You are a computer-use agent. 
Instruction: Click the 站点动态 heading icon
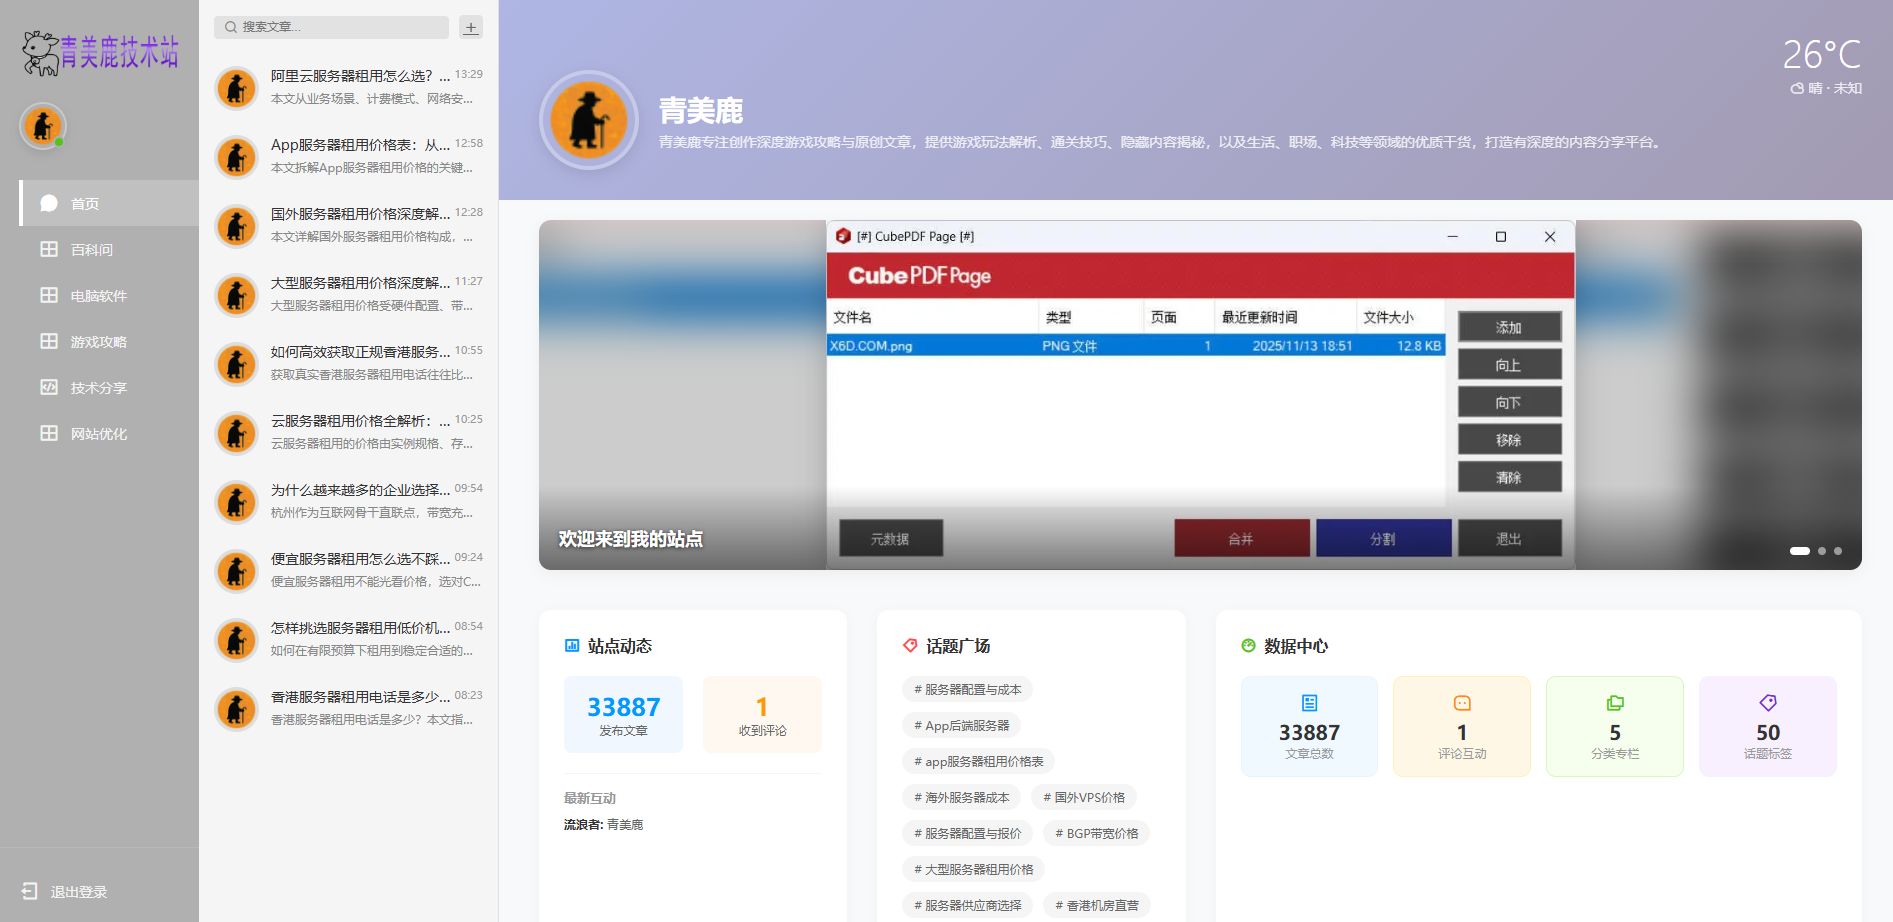pyautogui.click(x=572, y=646)
